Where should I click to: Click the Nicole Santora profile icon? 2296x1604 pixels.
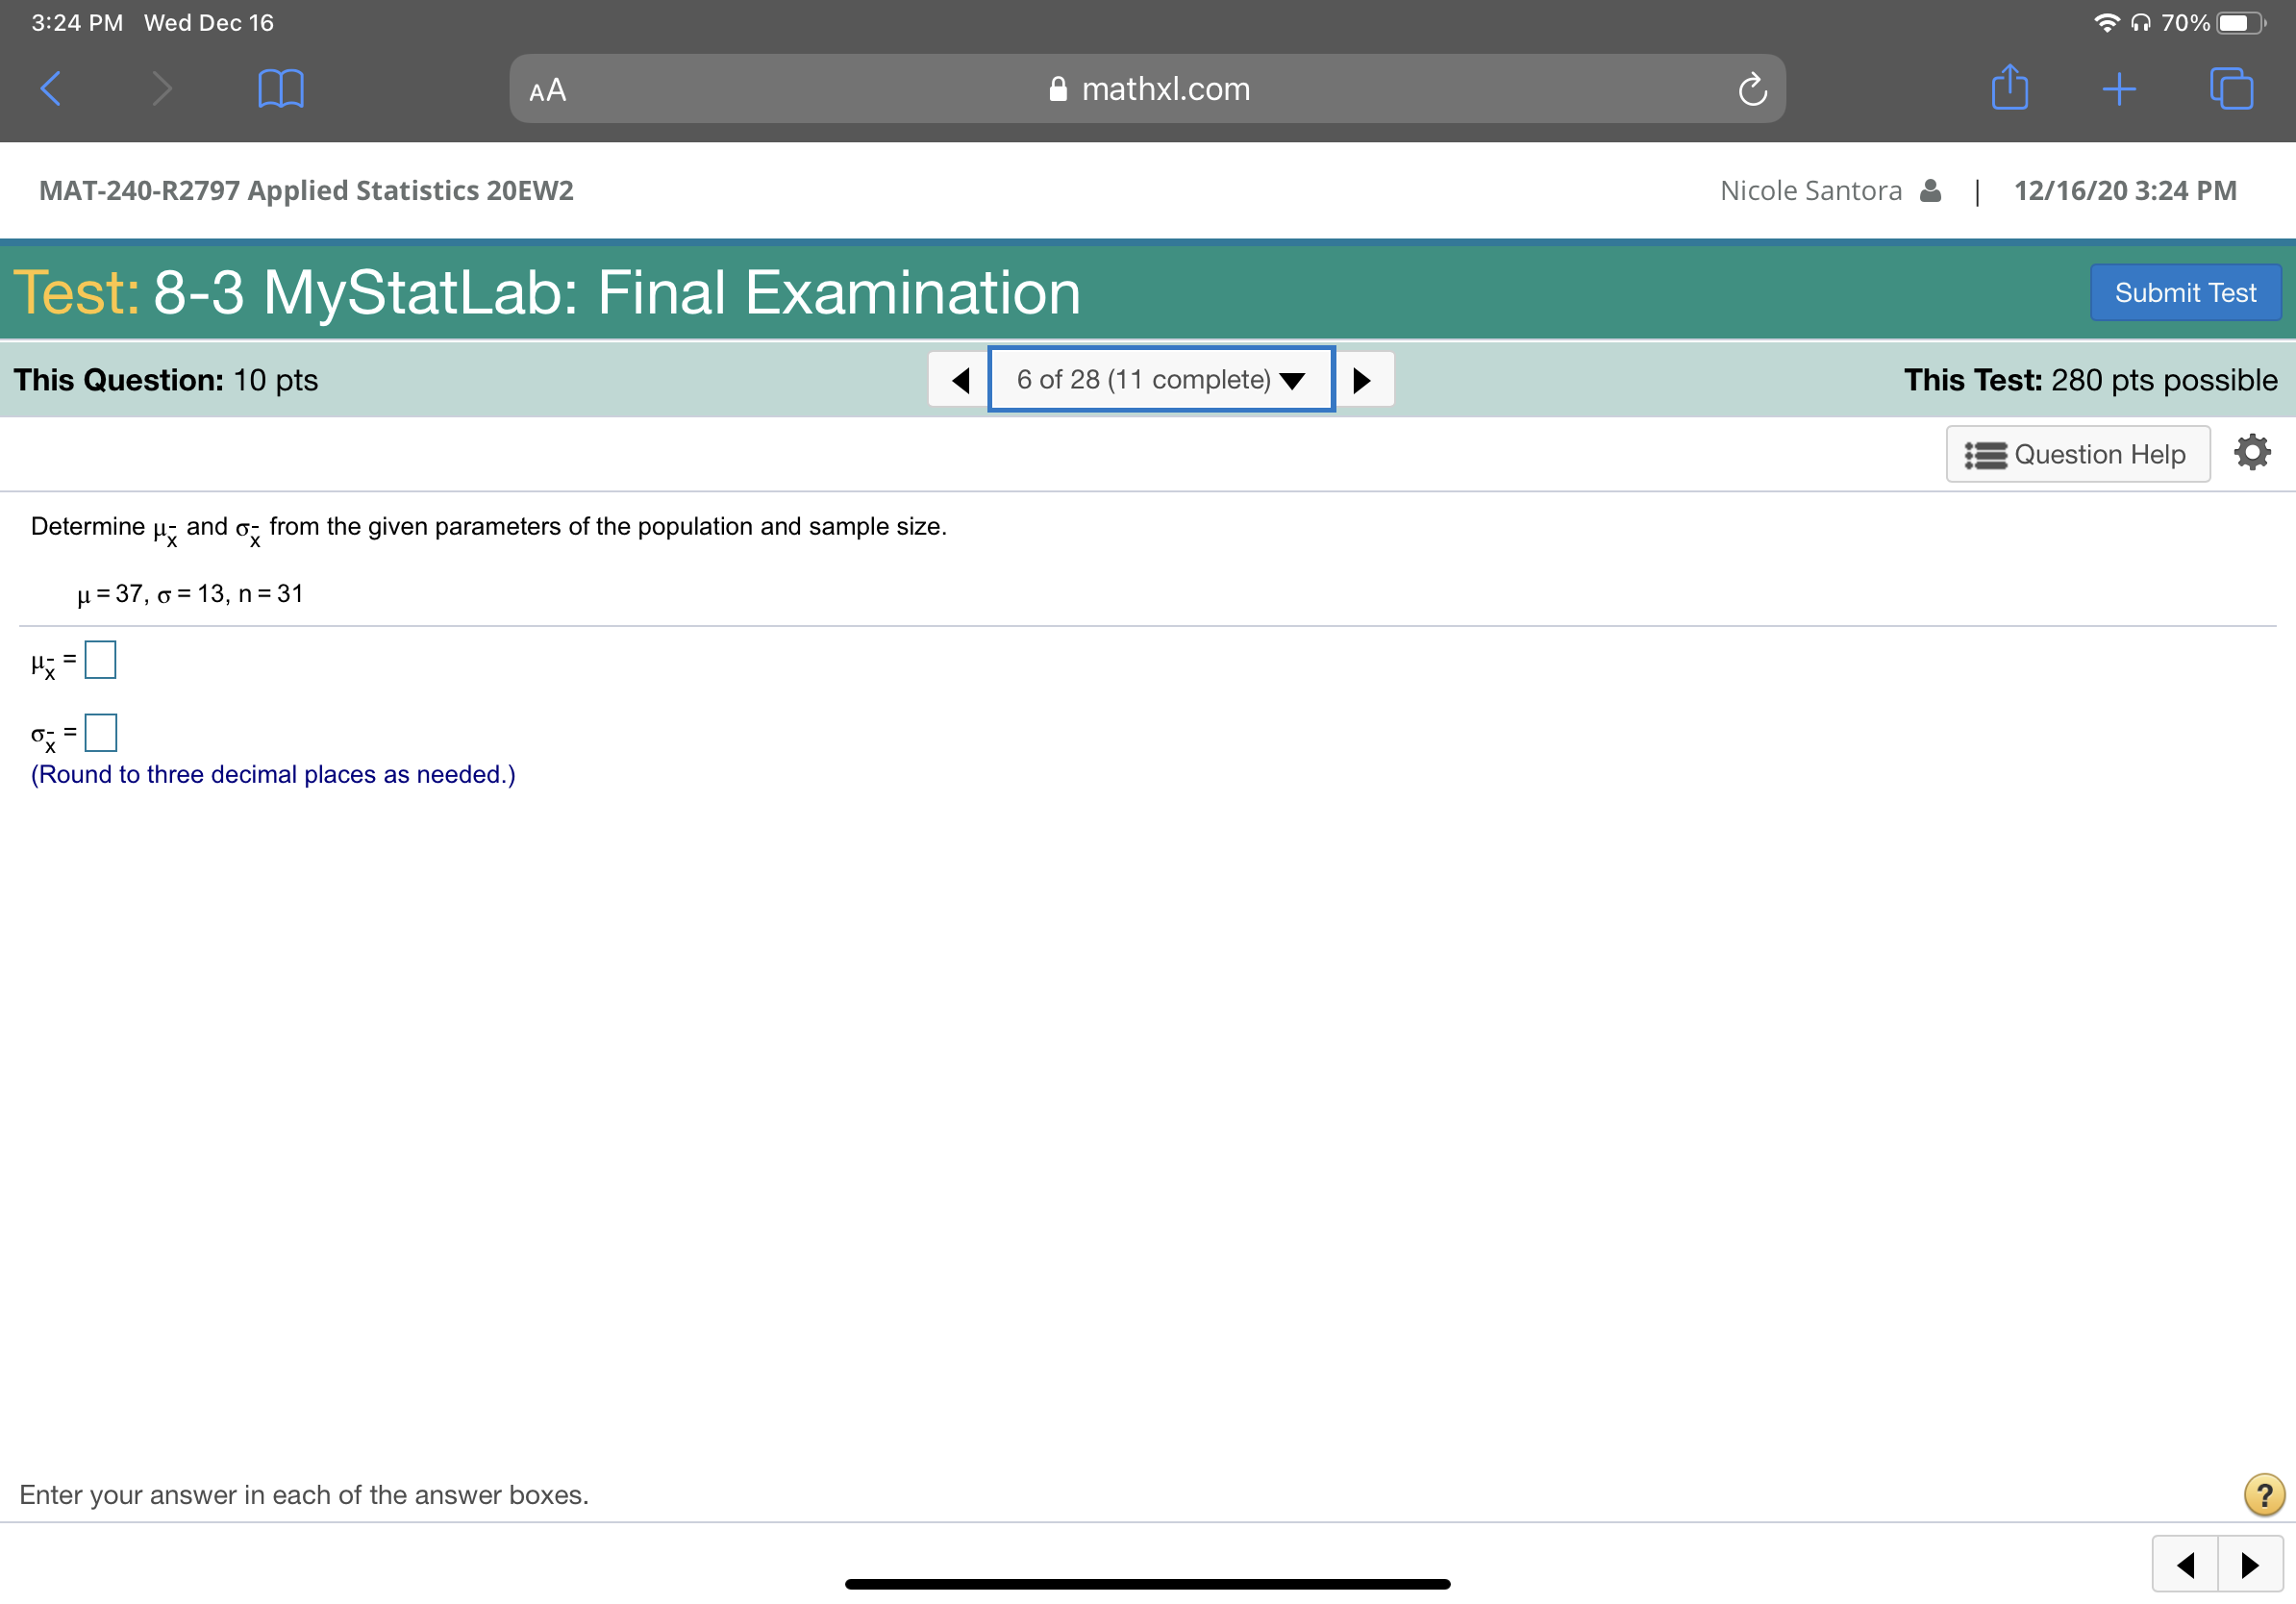[x=1930, y=189]
